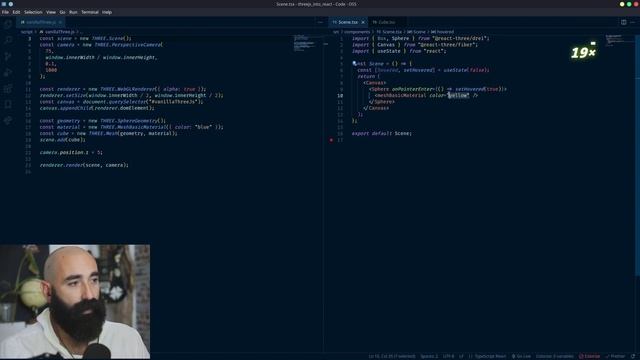Change end-of-line sequence via LF status item
640x360 pixels.
point(461,356)
